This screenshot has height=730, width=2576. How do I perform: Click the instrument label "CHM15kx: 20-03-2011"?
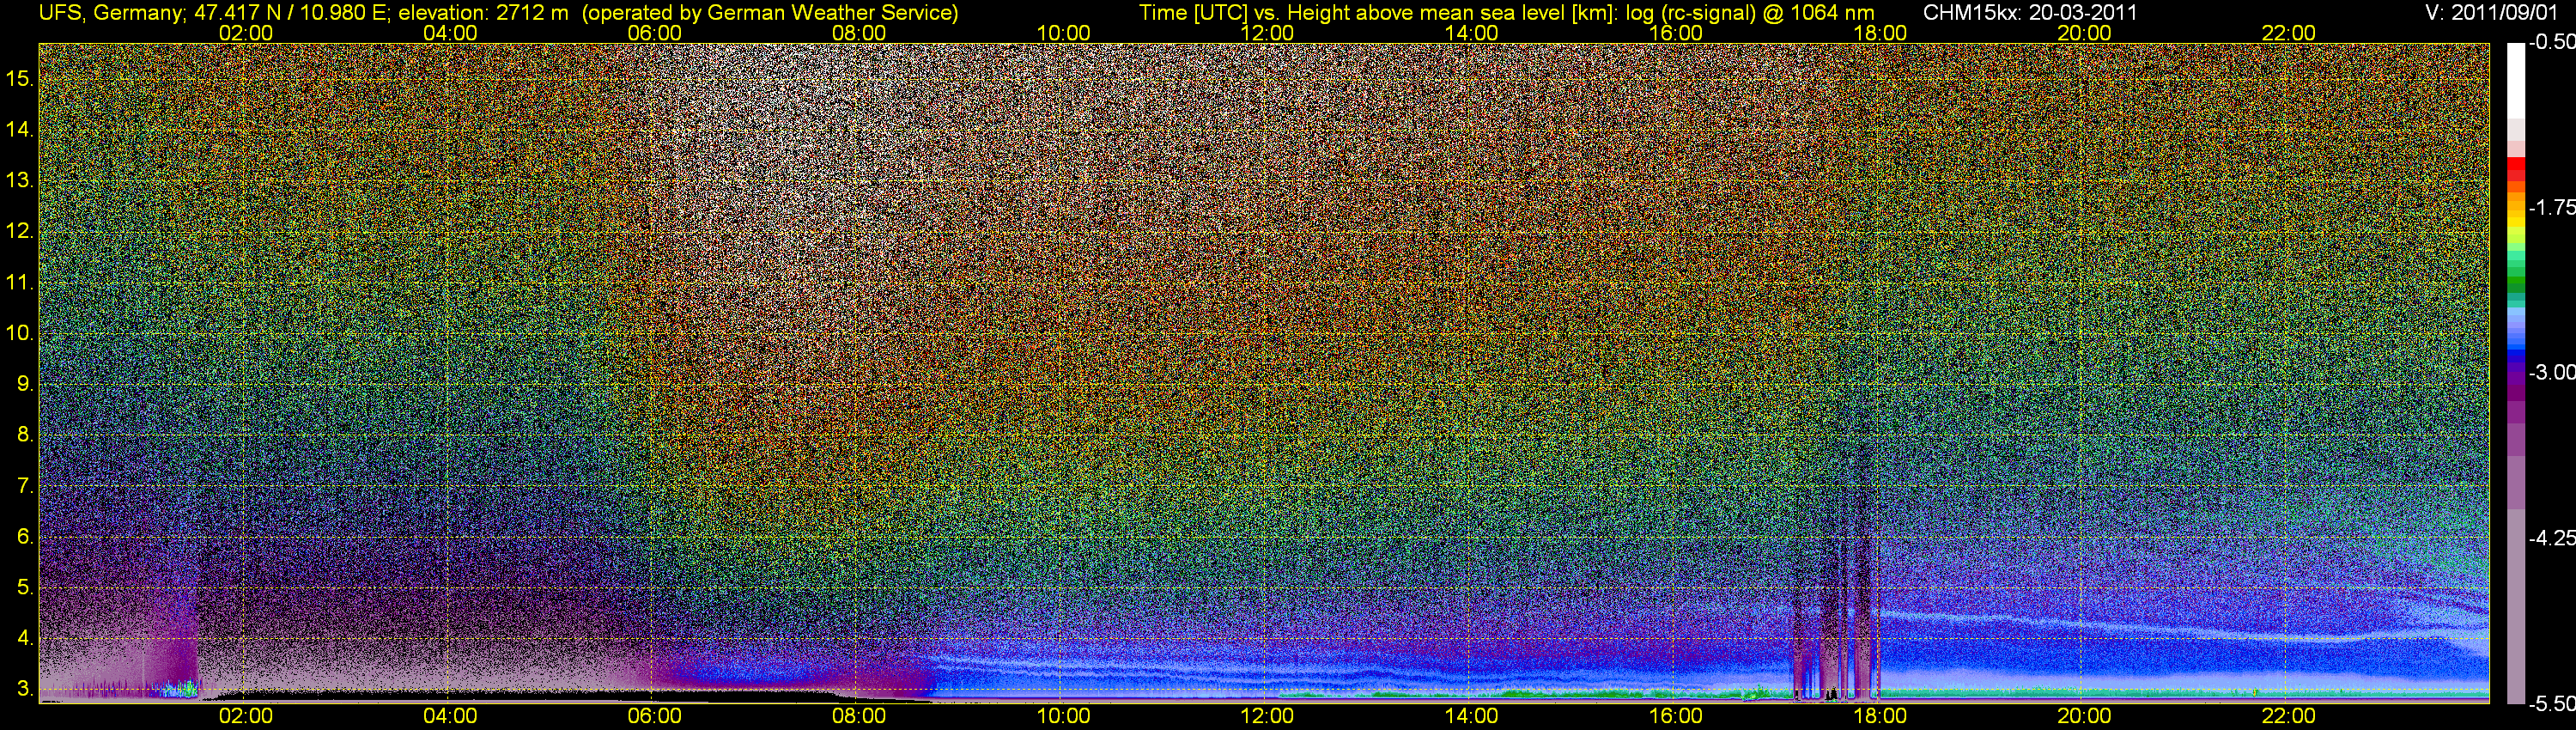(2032, 12)
